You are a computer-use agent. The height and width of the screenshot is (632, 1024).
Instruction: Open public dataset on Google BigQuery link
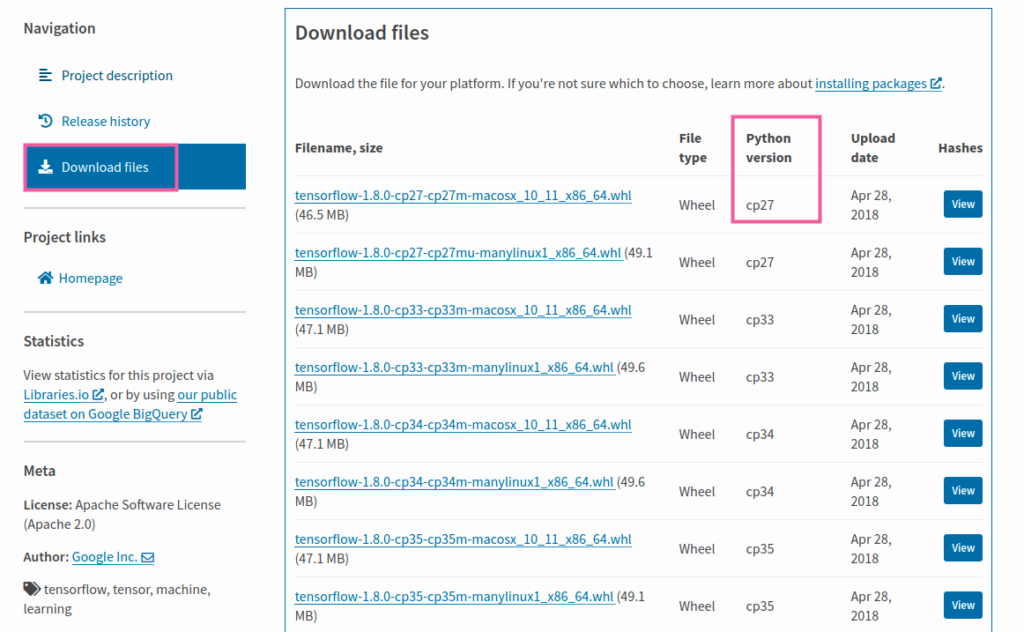click(131, 404)
